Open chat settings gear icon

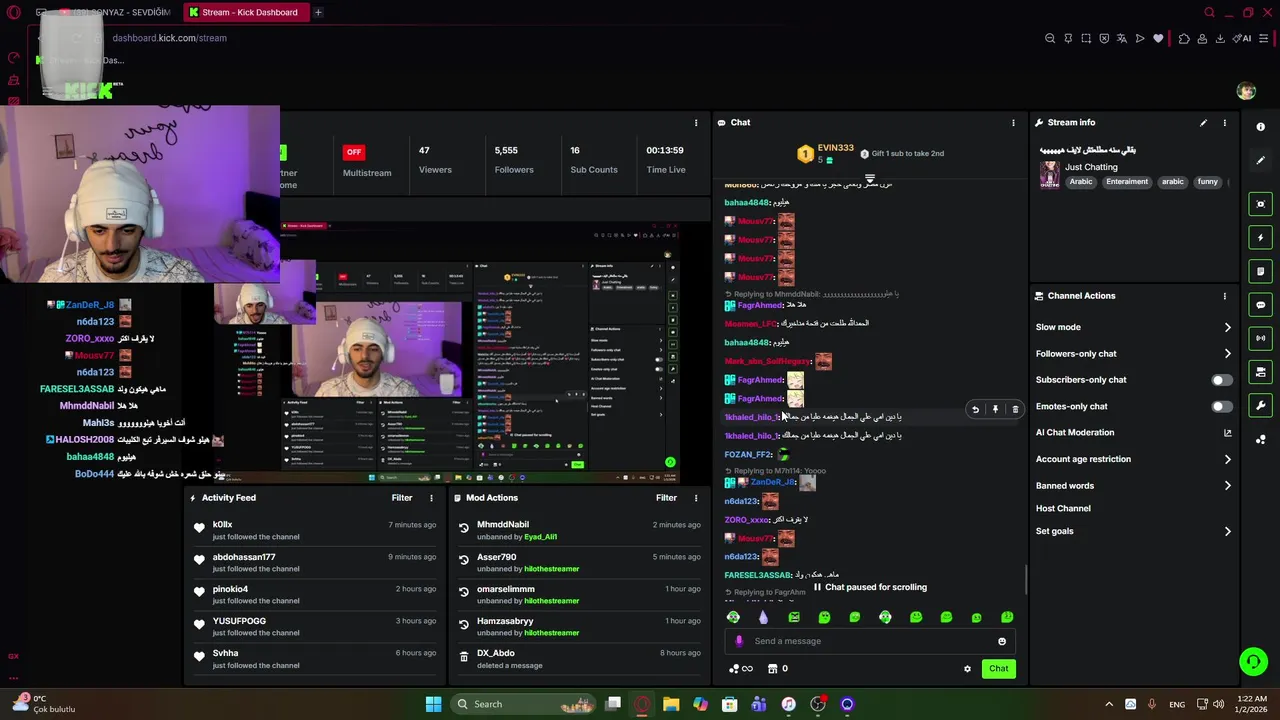point(967,669)
